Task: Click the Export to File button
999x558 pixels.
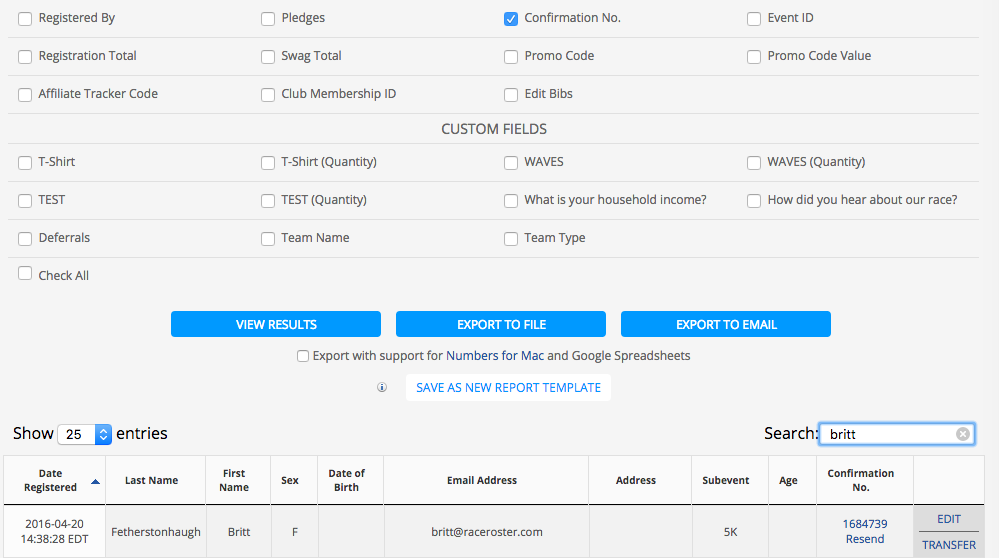Action: [501, 324]
